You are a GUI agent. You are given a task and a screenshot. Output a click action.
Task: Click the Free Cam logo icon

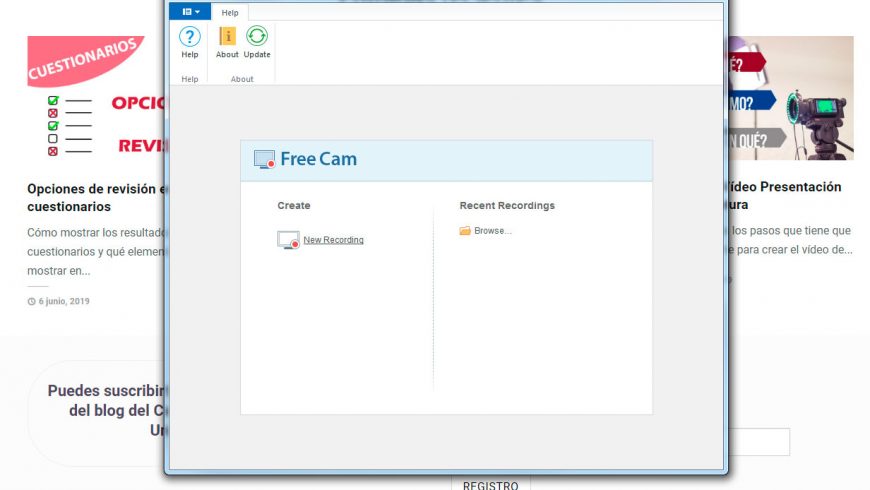[x=264, y=159]
